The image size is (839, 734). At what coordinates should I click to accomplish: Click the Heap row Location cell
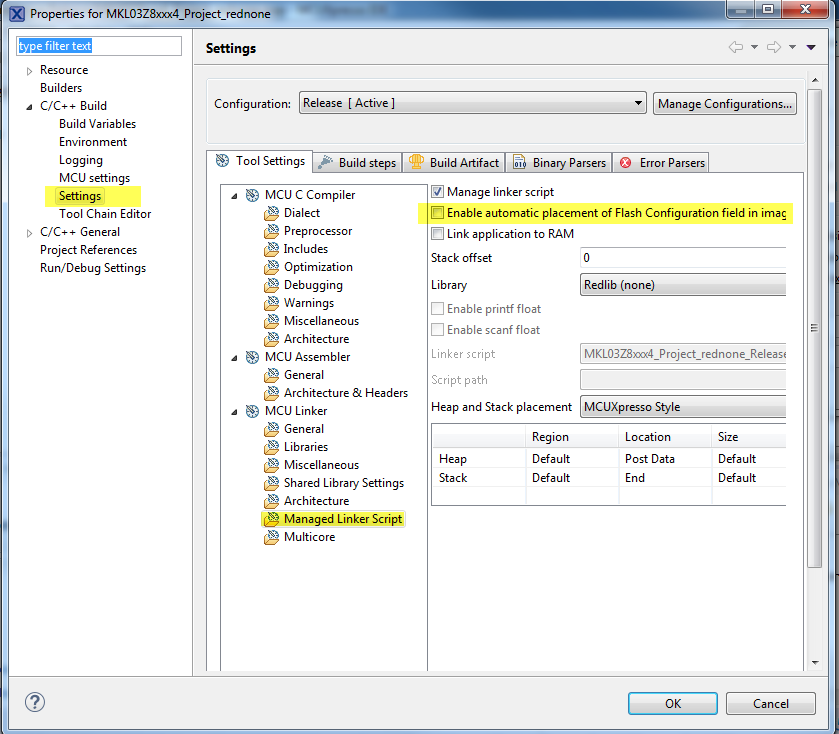pos(665,458)
